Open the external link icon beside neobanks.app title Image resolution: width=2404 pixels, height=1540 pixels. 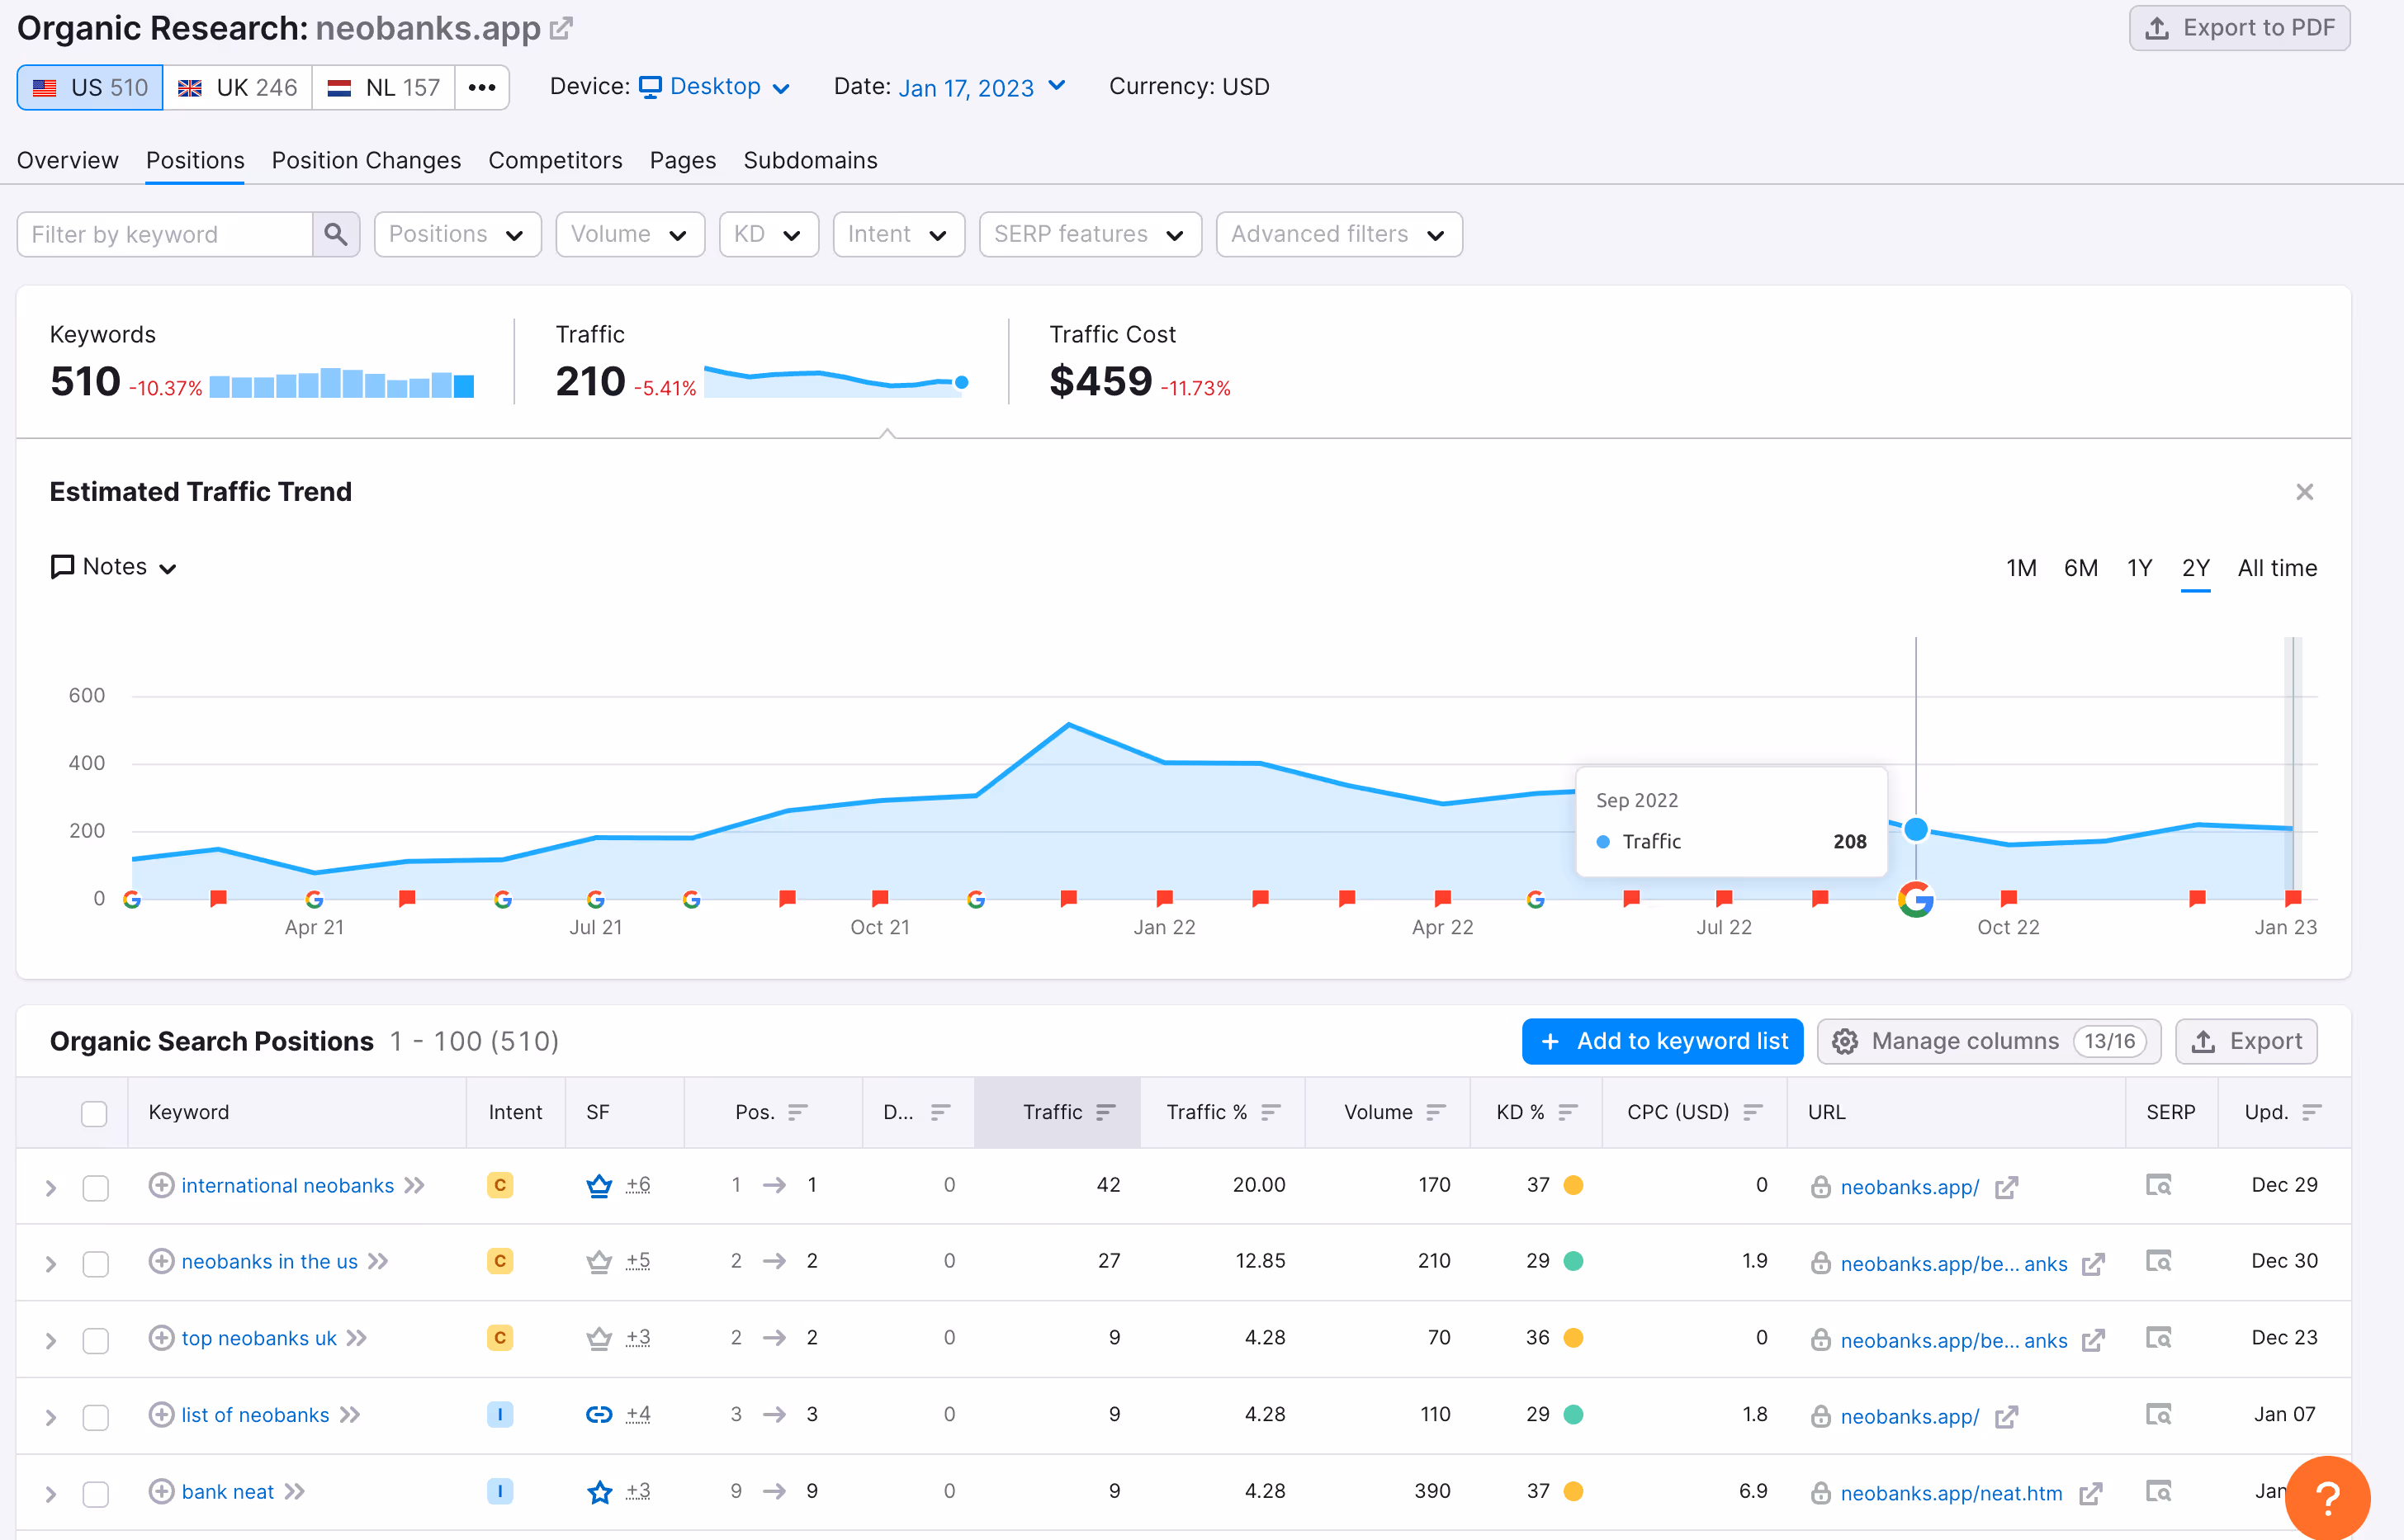pos(562,28)
